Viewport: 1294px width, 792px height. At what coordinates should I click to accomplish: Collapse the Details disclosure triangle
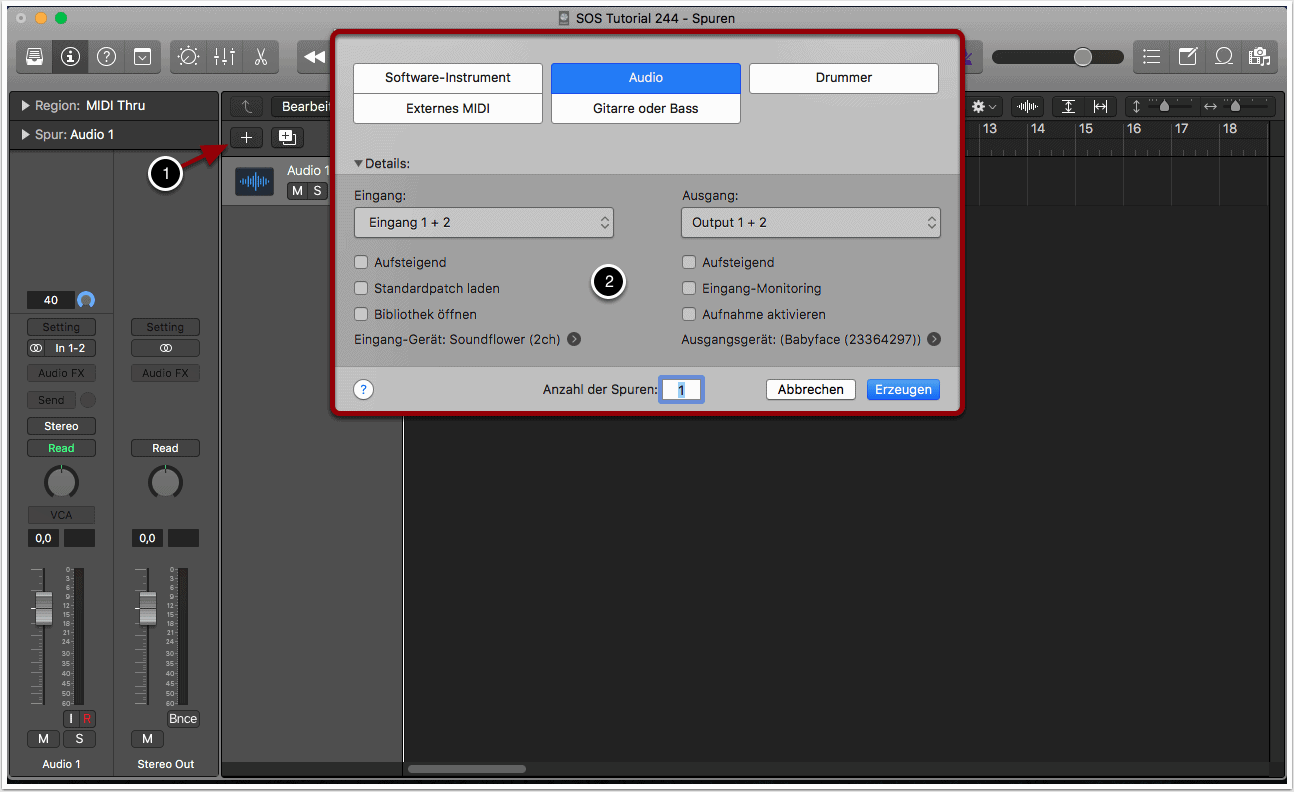(358, 163)
